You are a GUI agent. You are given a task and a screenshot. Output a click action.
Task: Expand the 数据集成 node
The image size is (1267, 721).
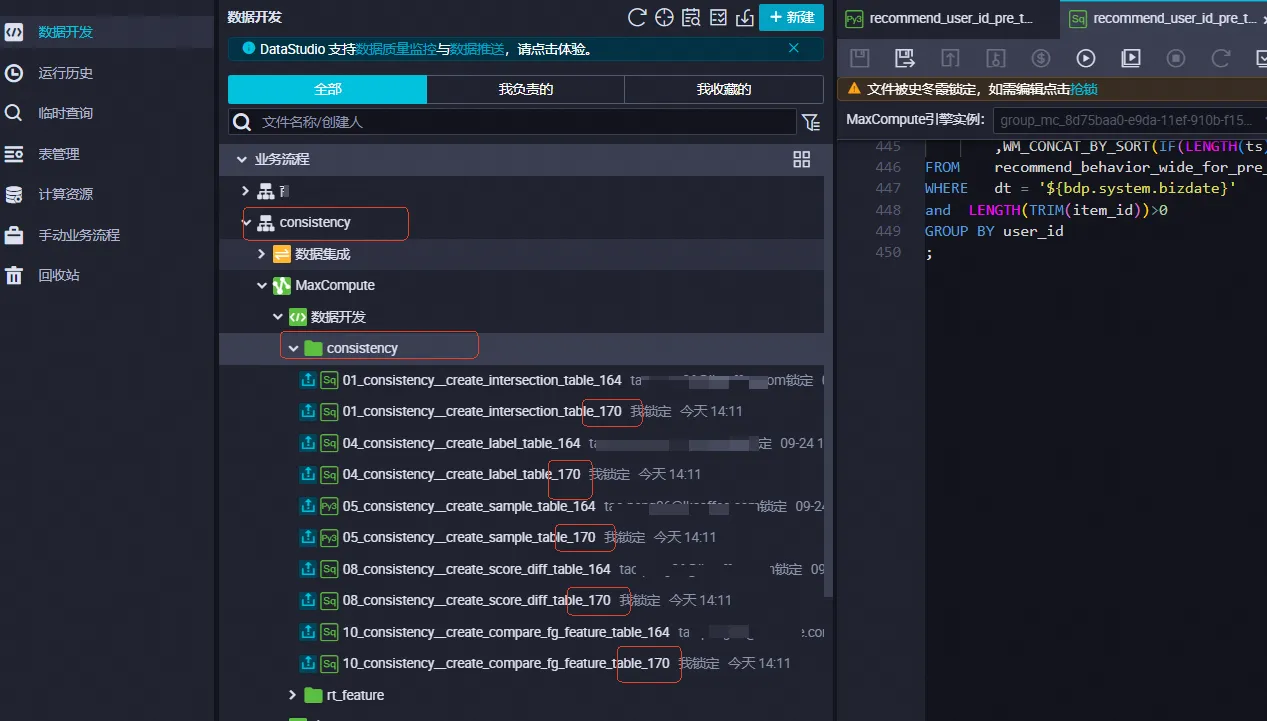262,254
